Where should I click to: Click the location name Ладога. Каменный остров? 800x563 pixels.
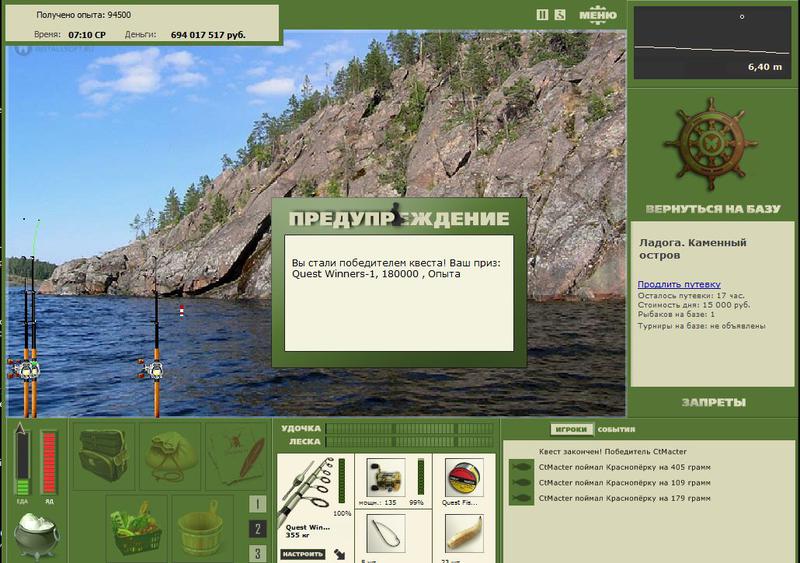(692, 249)
